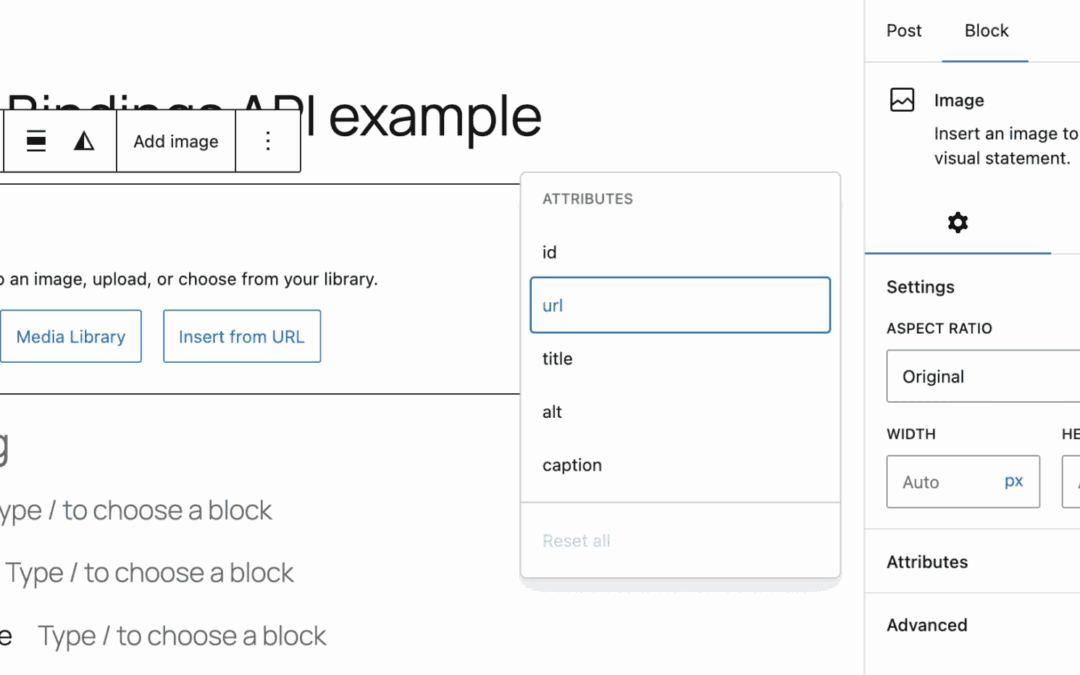Switch to the Post tab

pyautogui.click(x=903, y=30)
